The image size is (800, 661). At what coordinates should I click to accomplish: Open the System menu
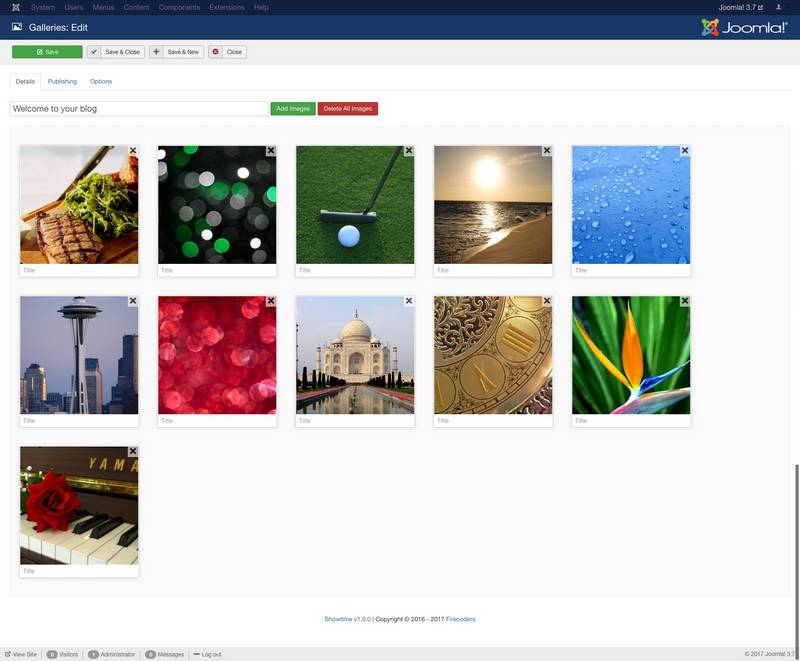point(43,7)
